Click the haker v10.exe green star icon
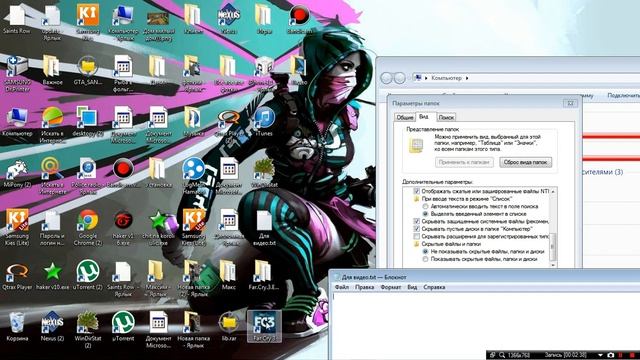The height and width of the screenshot is (360, 640). (x=52, y=272)
